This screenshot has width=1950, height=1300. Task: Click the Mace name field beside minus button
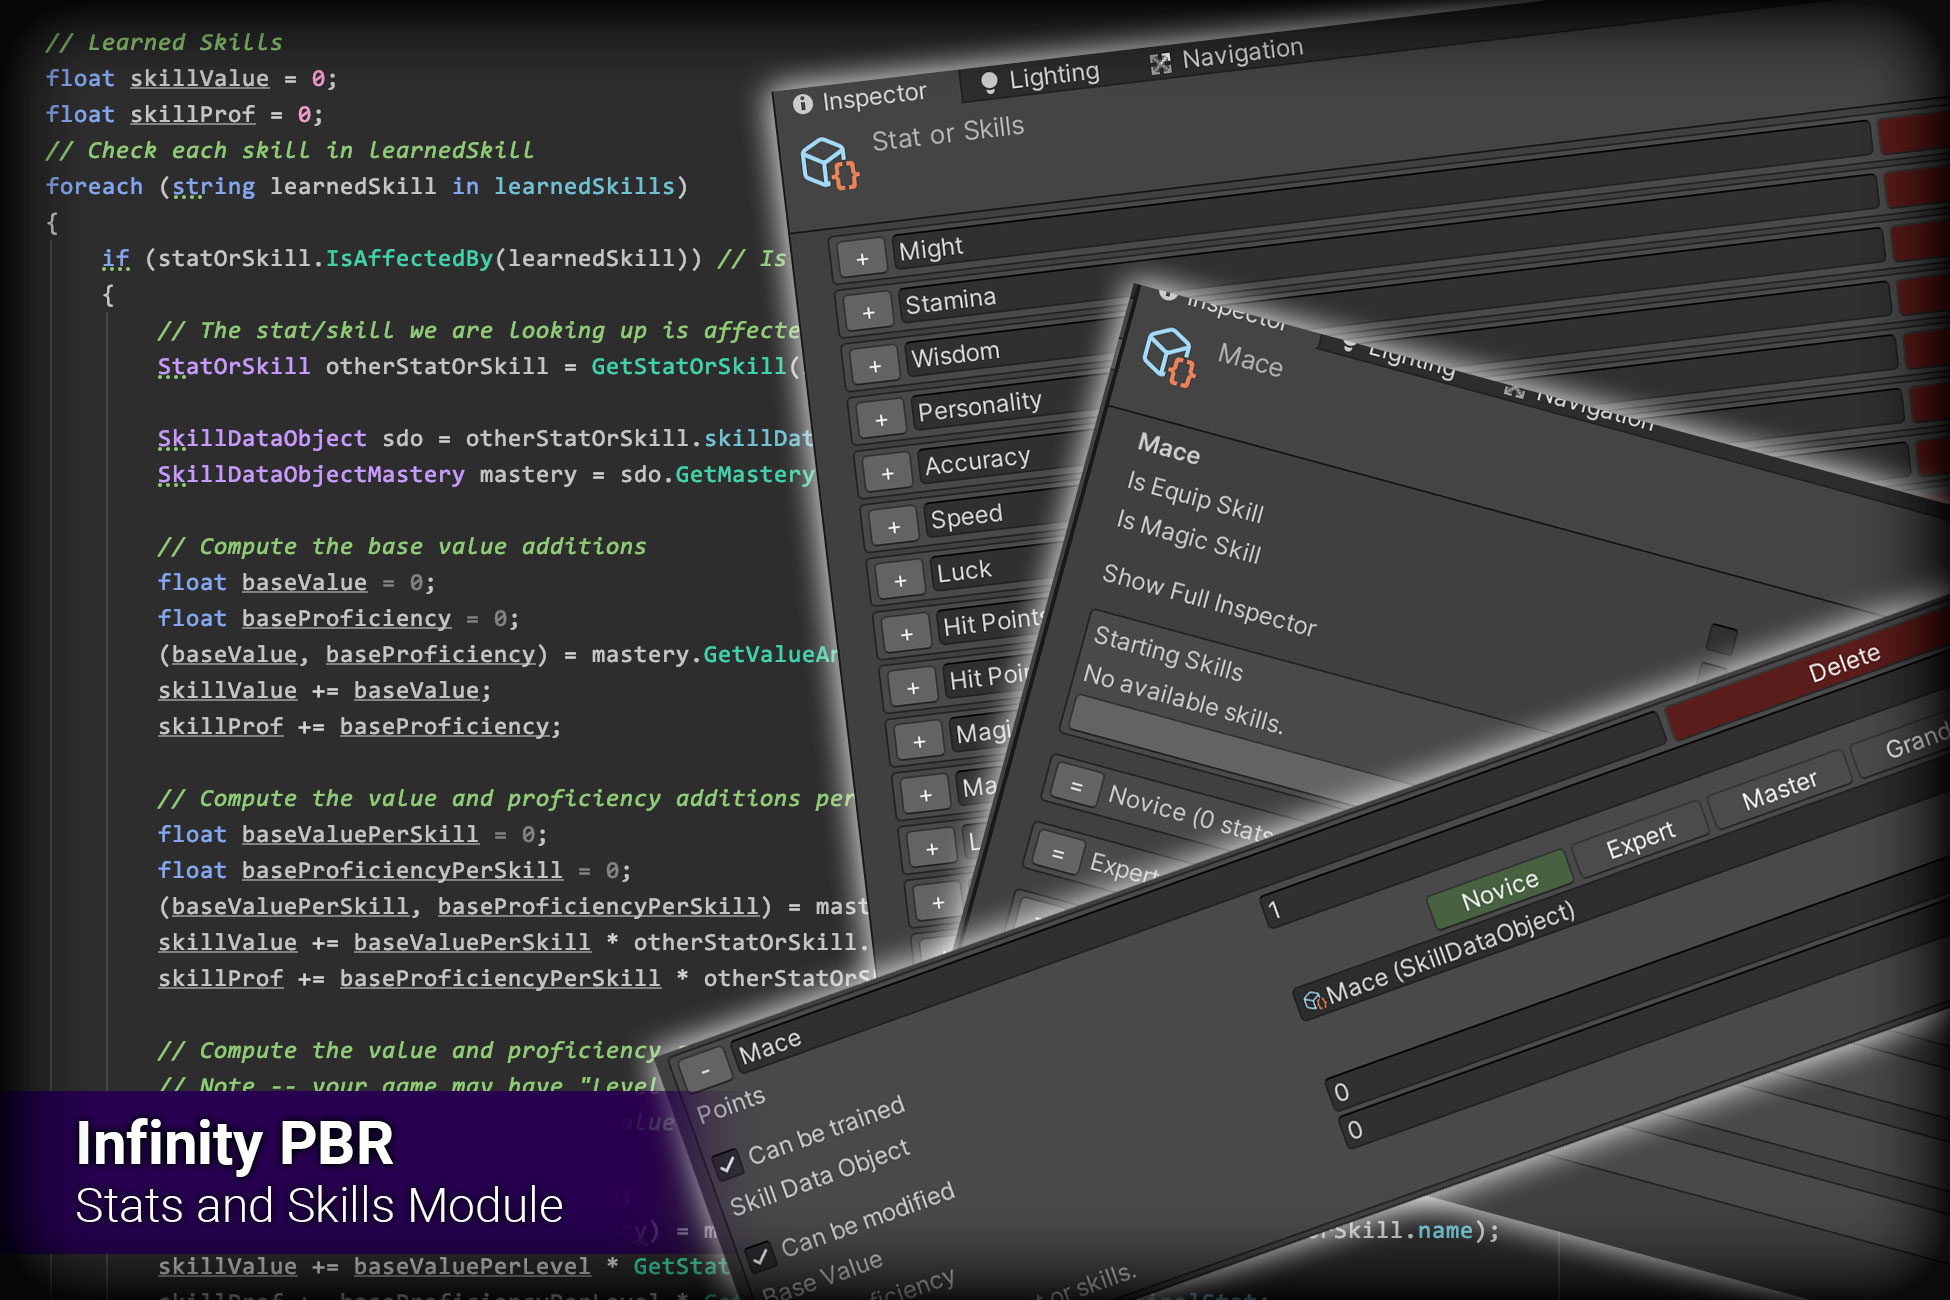tap(1200, 891)
